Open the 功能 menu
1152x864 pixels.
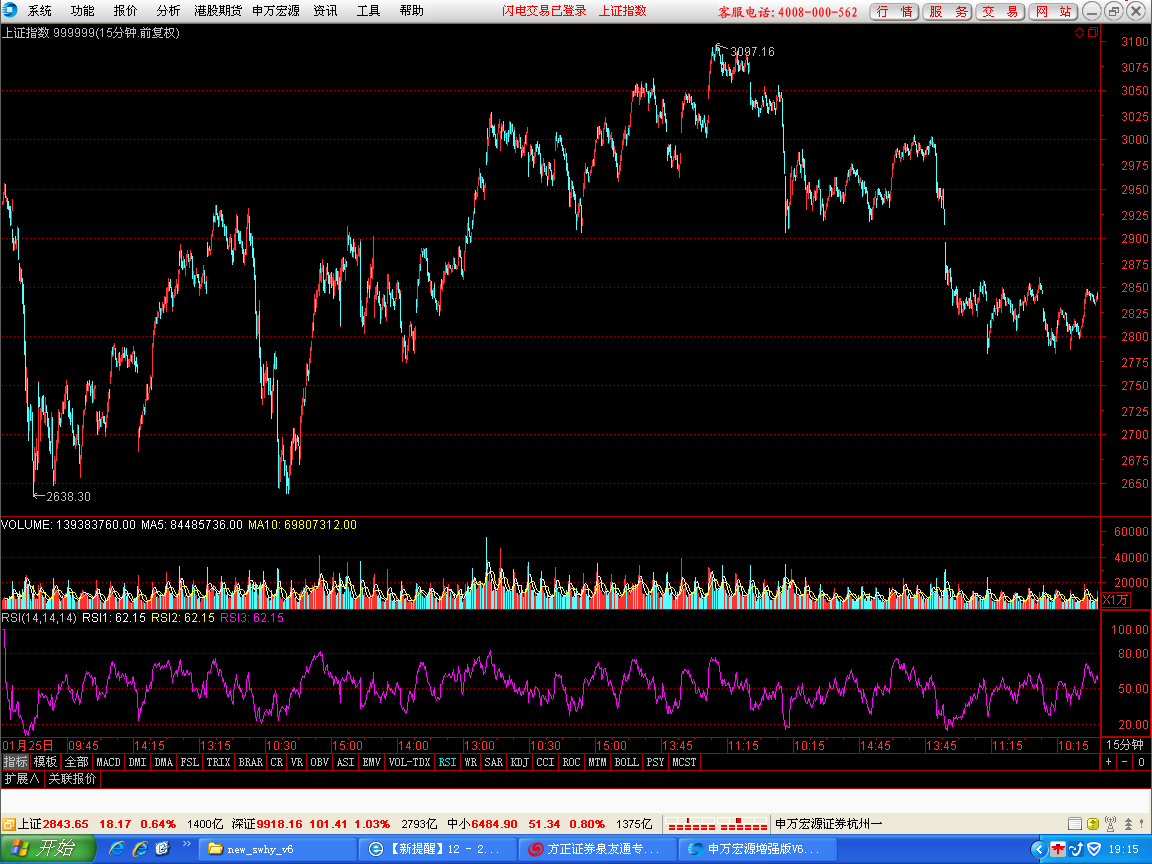click(x=82, y=10)
